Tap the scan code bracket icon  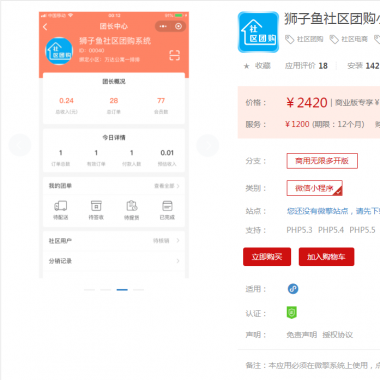pos(174,55)
